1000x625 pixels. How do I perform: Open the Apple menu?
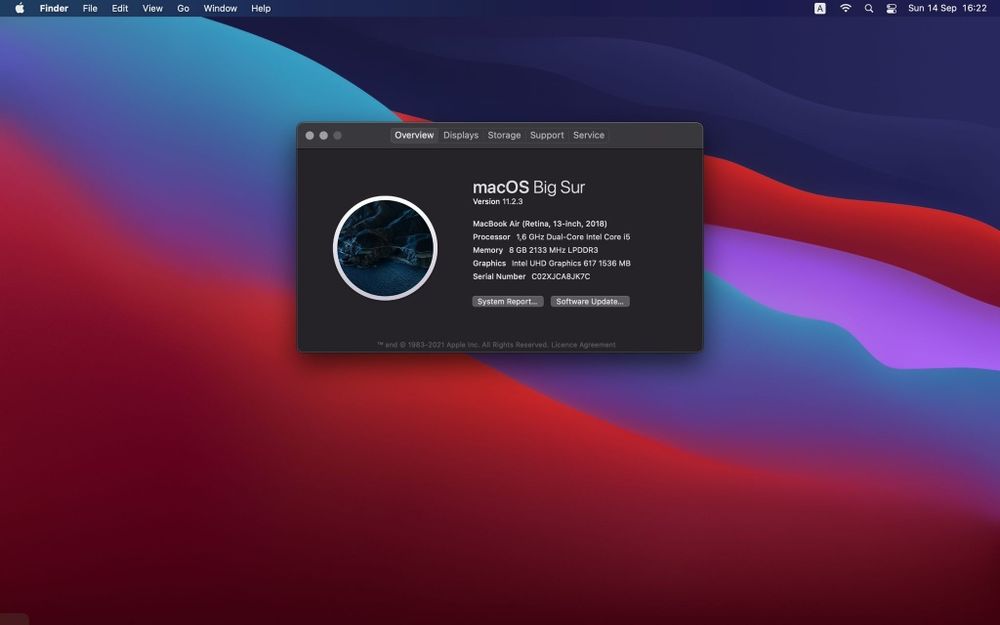[20, 8]
